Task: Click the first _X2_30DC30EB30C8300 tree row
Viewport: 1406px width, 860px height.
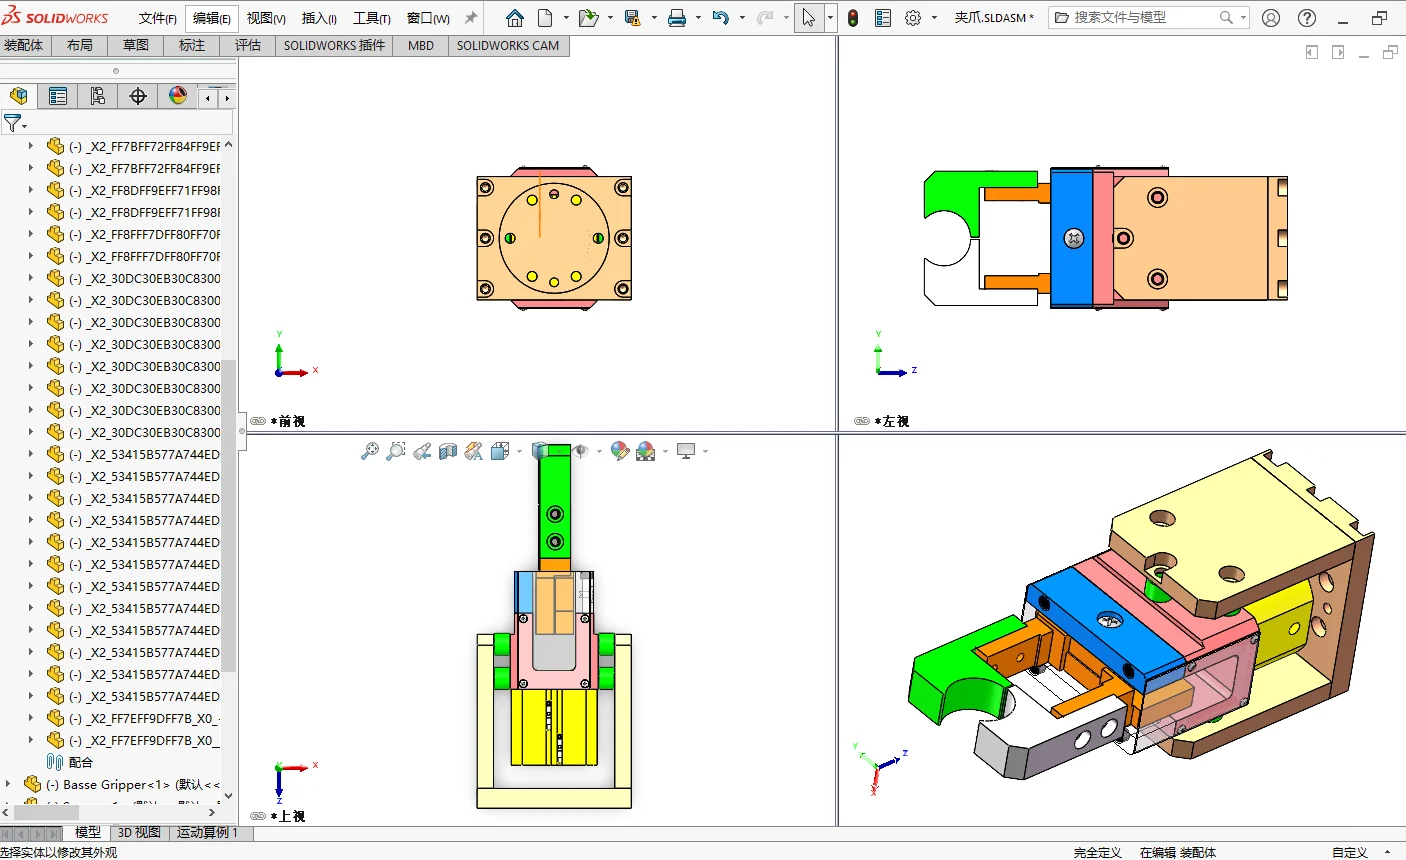Action: 134,278
